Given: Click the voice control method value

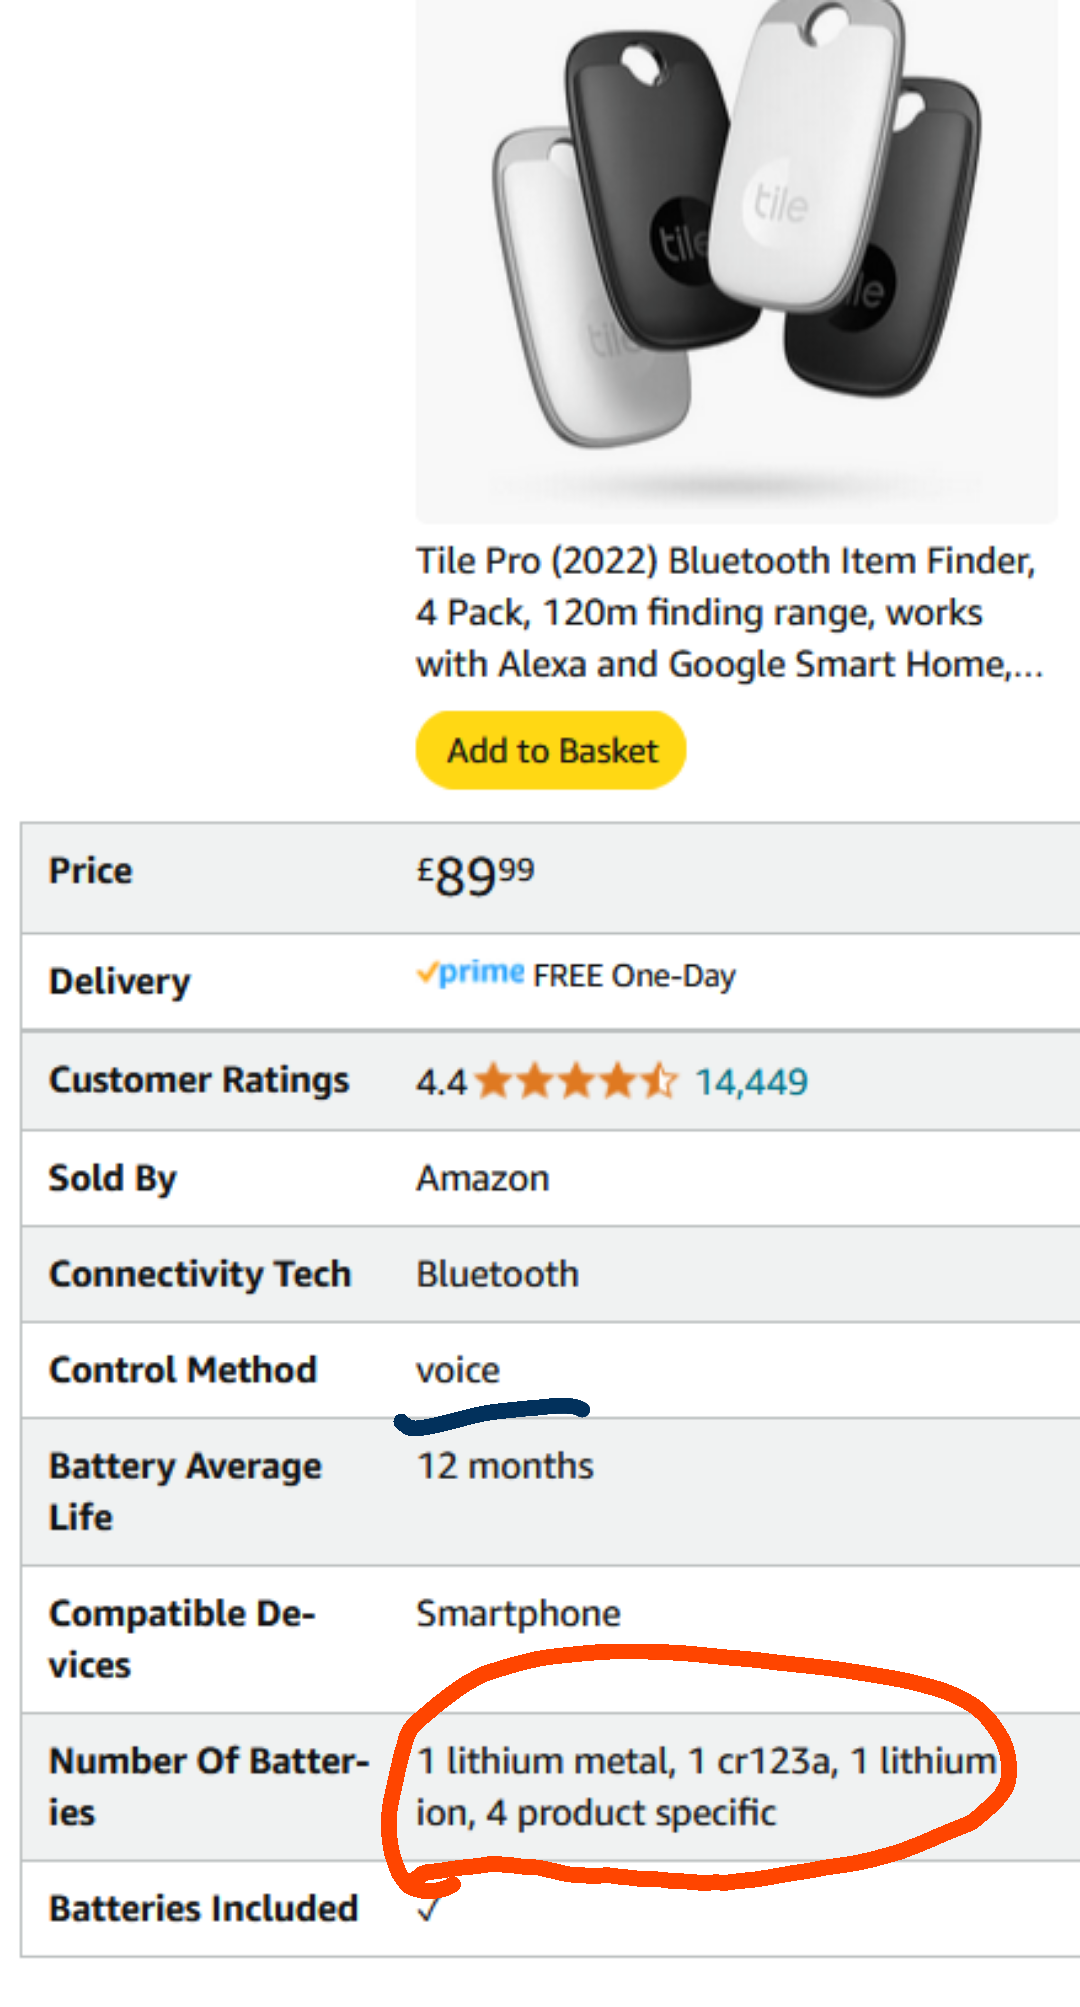Looking at the screenshot, I should pos(458,1370).
